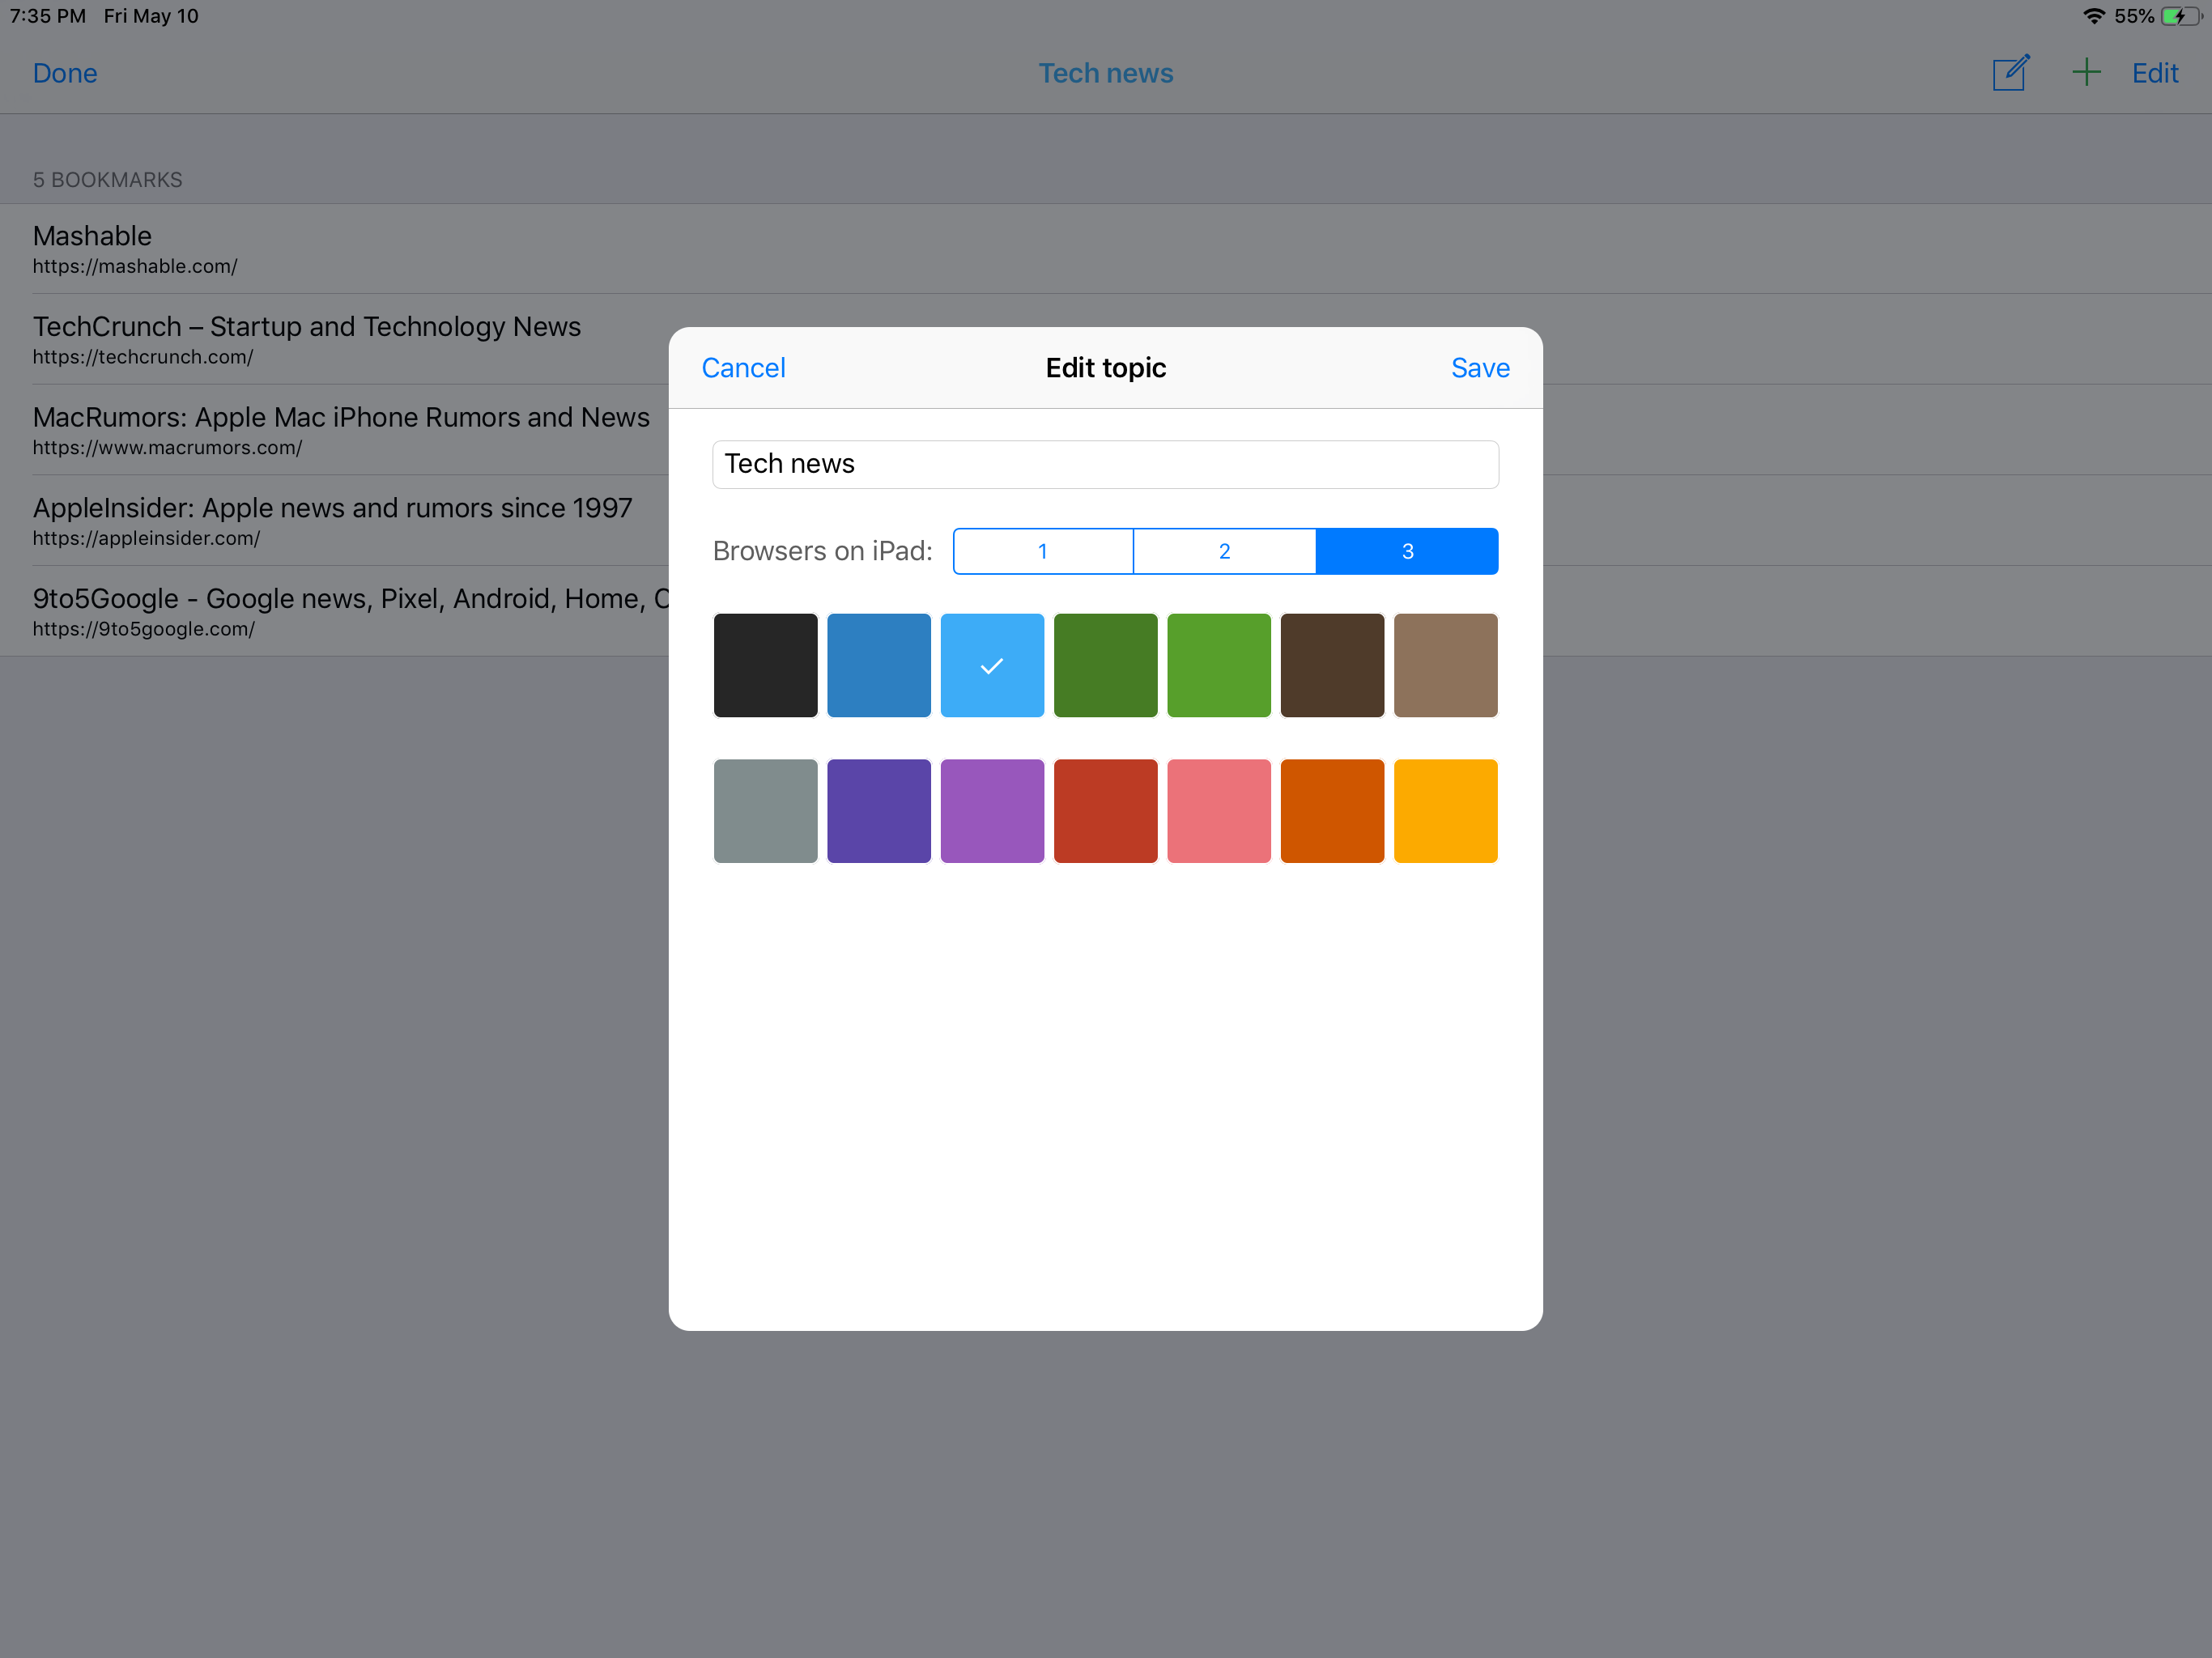Click the Tech news topic name field
Screen dimensions: 2212x1658
1105,464
